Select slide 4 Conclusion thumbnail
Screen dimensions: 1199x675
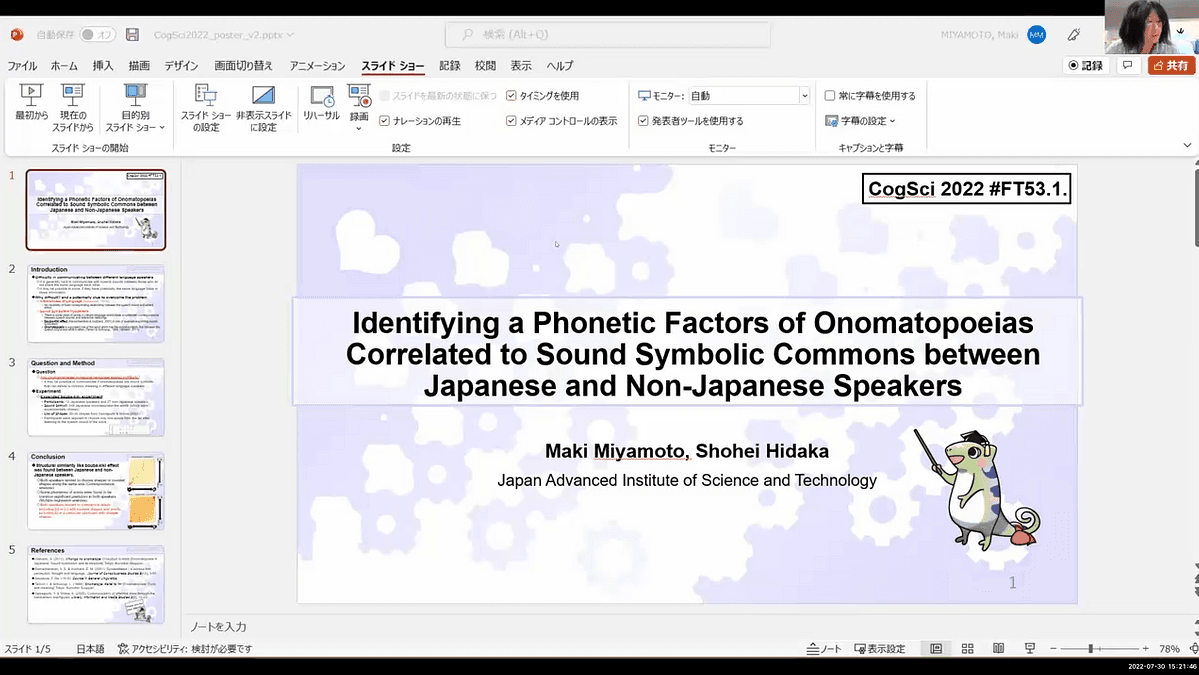tap(96, 491)
